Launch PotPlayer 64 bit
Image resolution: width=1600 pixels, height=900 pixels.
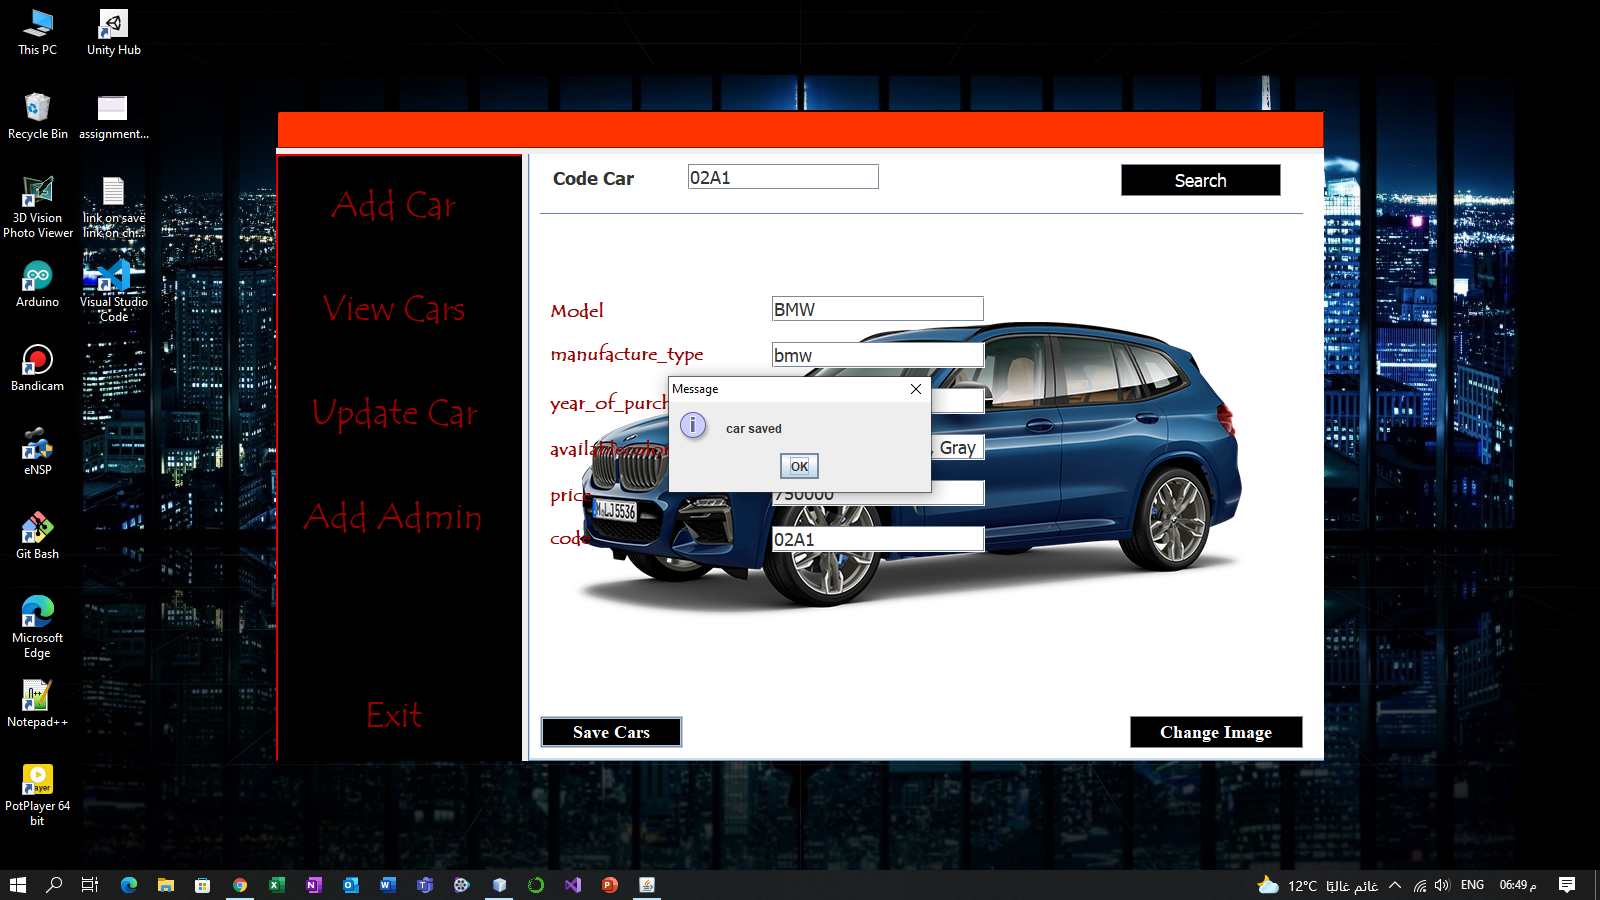(37, 778)
